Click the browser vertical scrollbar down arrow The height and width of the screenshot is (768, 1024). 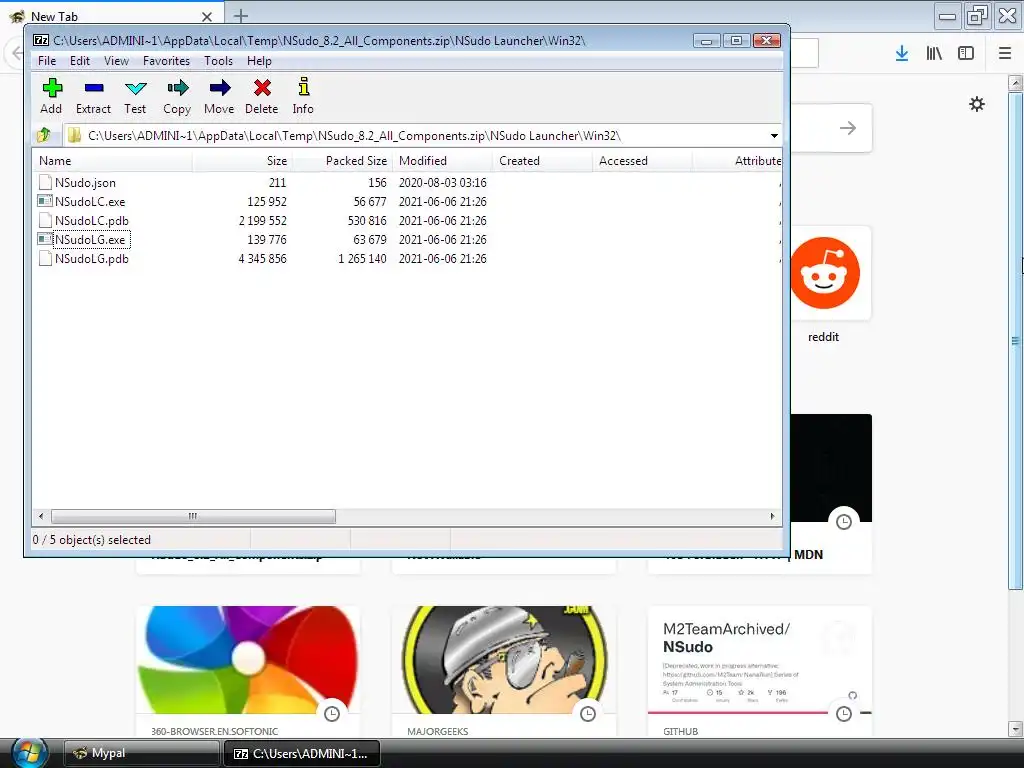click(1016, 728)
